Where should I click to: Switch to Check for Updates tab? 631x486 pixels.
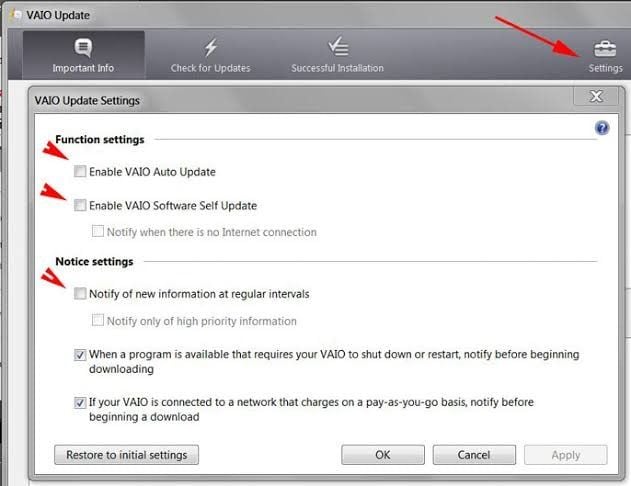[210, 55]
